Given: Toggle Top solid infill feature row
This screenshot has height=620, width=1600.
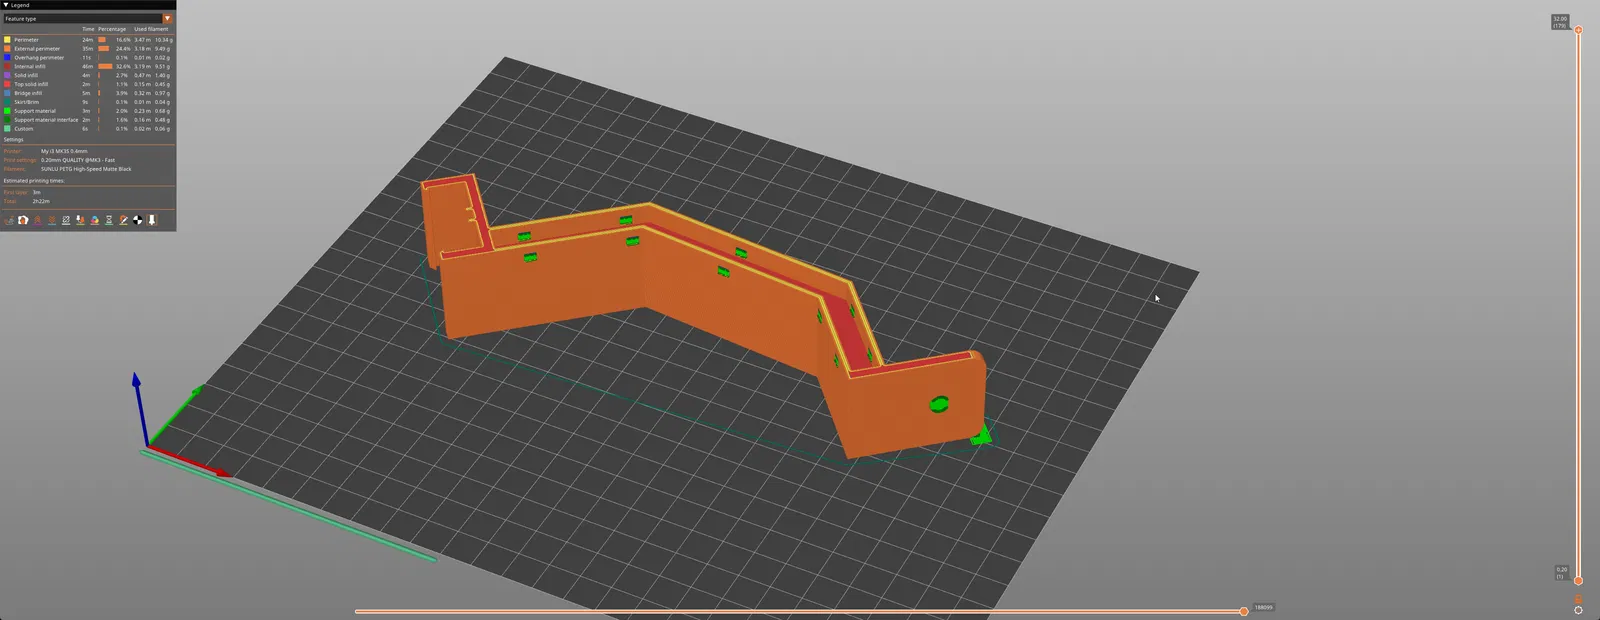Looking at the screenshot, I should tap(88, 84).
